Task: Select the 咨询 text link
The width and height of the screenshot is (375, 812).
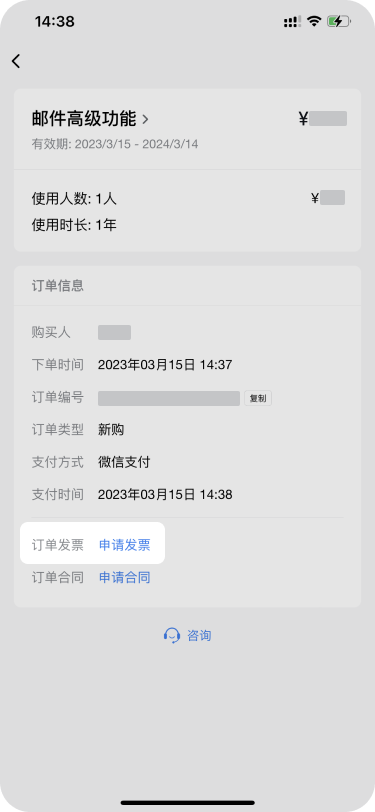Action: pyautogui.click(x=199, y=635)
